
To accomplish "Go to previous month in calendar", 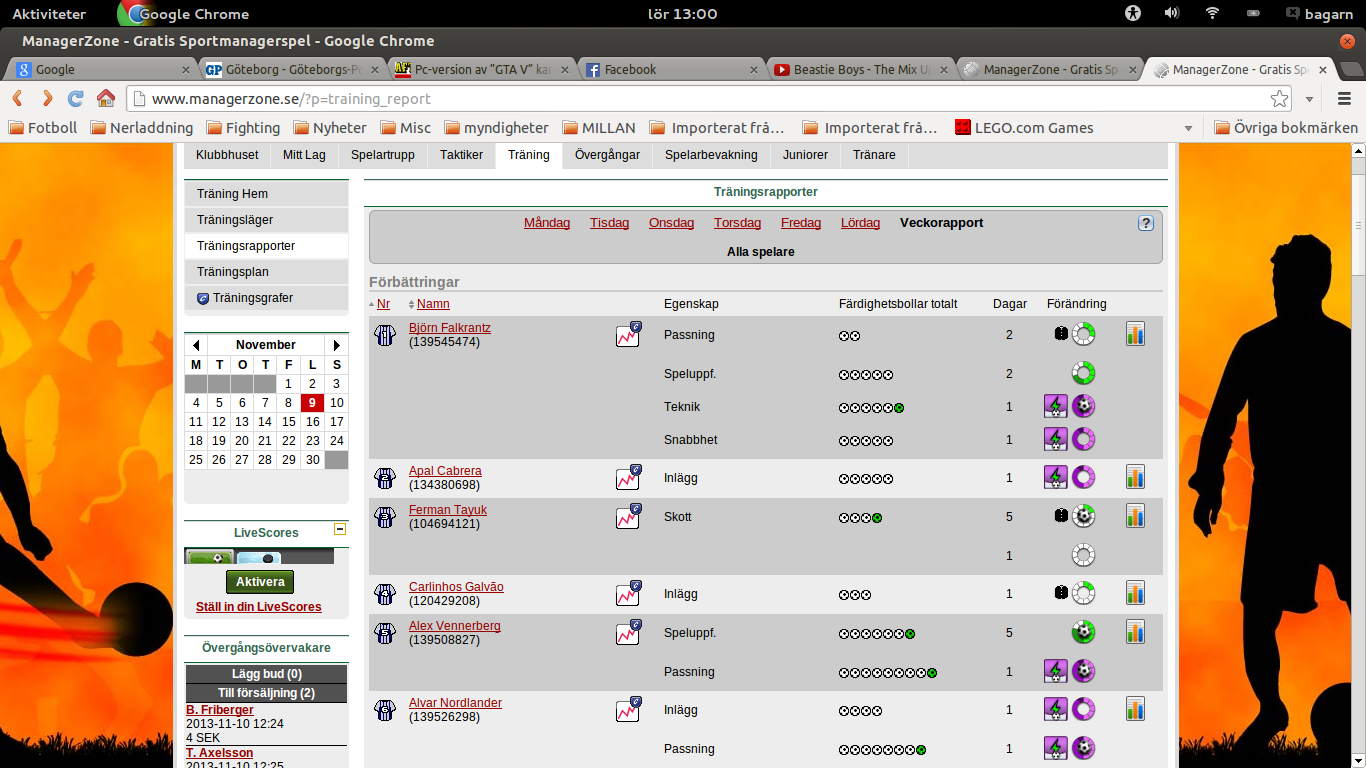I will tap(196, 345).
